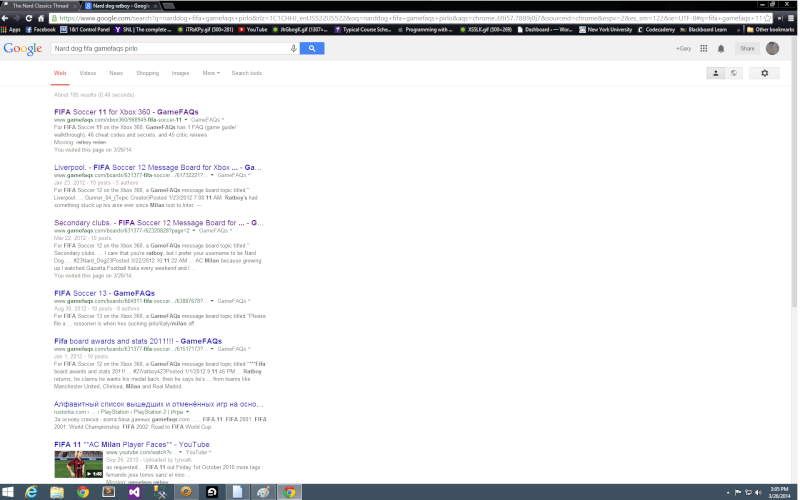Screen dimensions: 800x500
Task: View Google notifications bell
Action: point(721,48)
